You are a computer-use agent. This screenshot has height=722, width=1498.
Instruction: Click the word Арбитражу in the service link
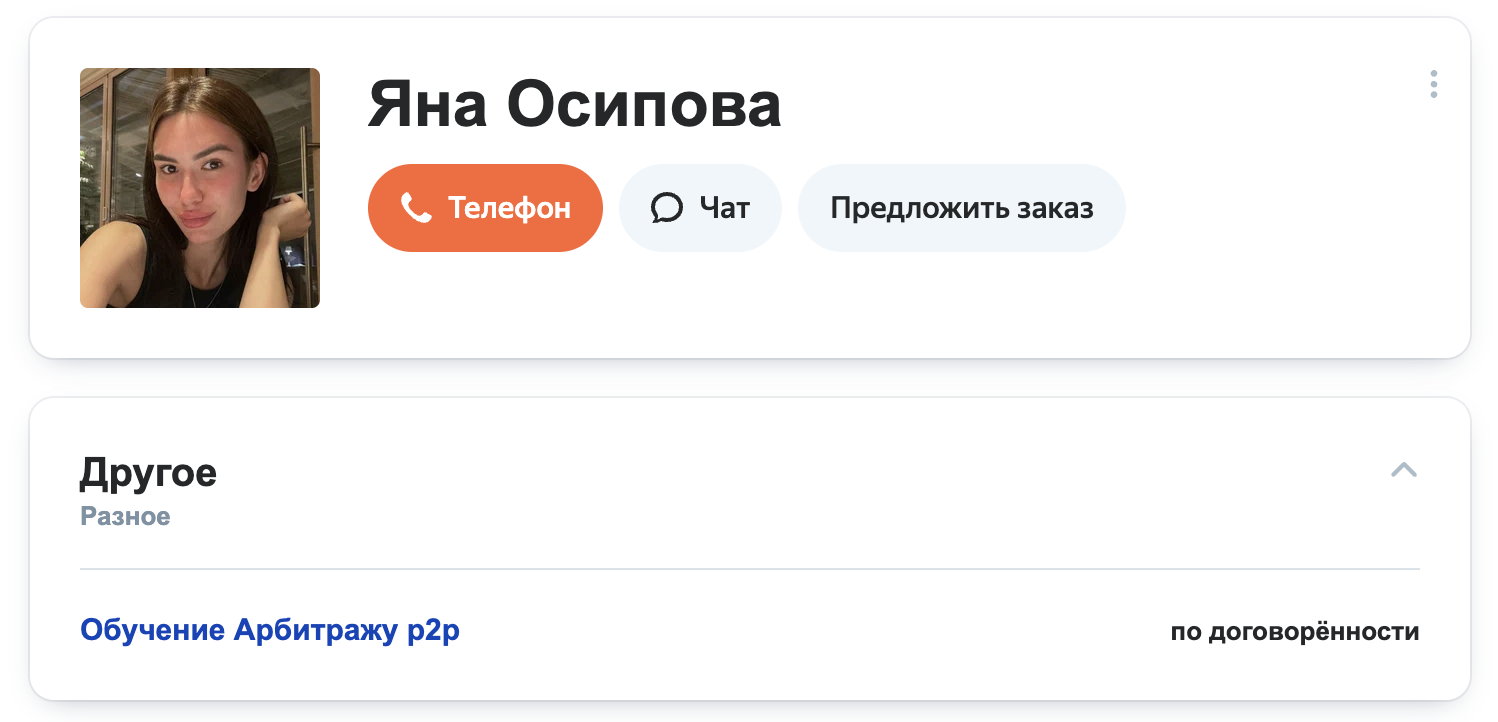click(315, 631)
